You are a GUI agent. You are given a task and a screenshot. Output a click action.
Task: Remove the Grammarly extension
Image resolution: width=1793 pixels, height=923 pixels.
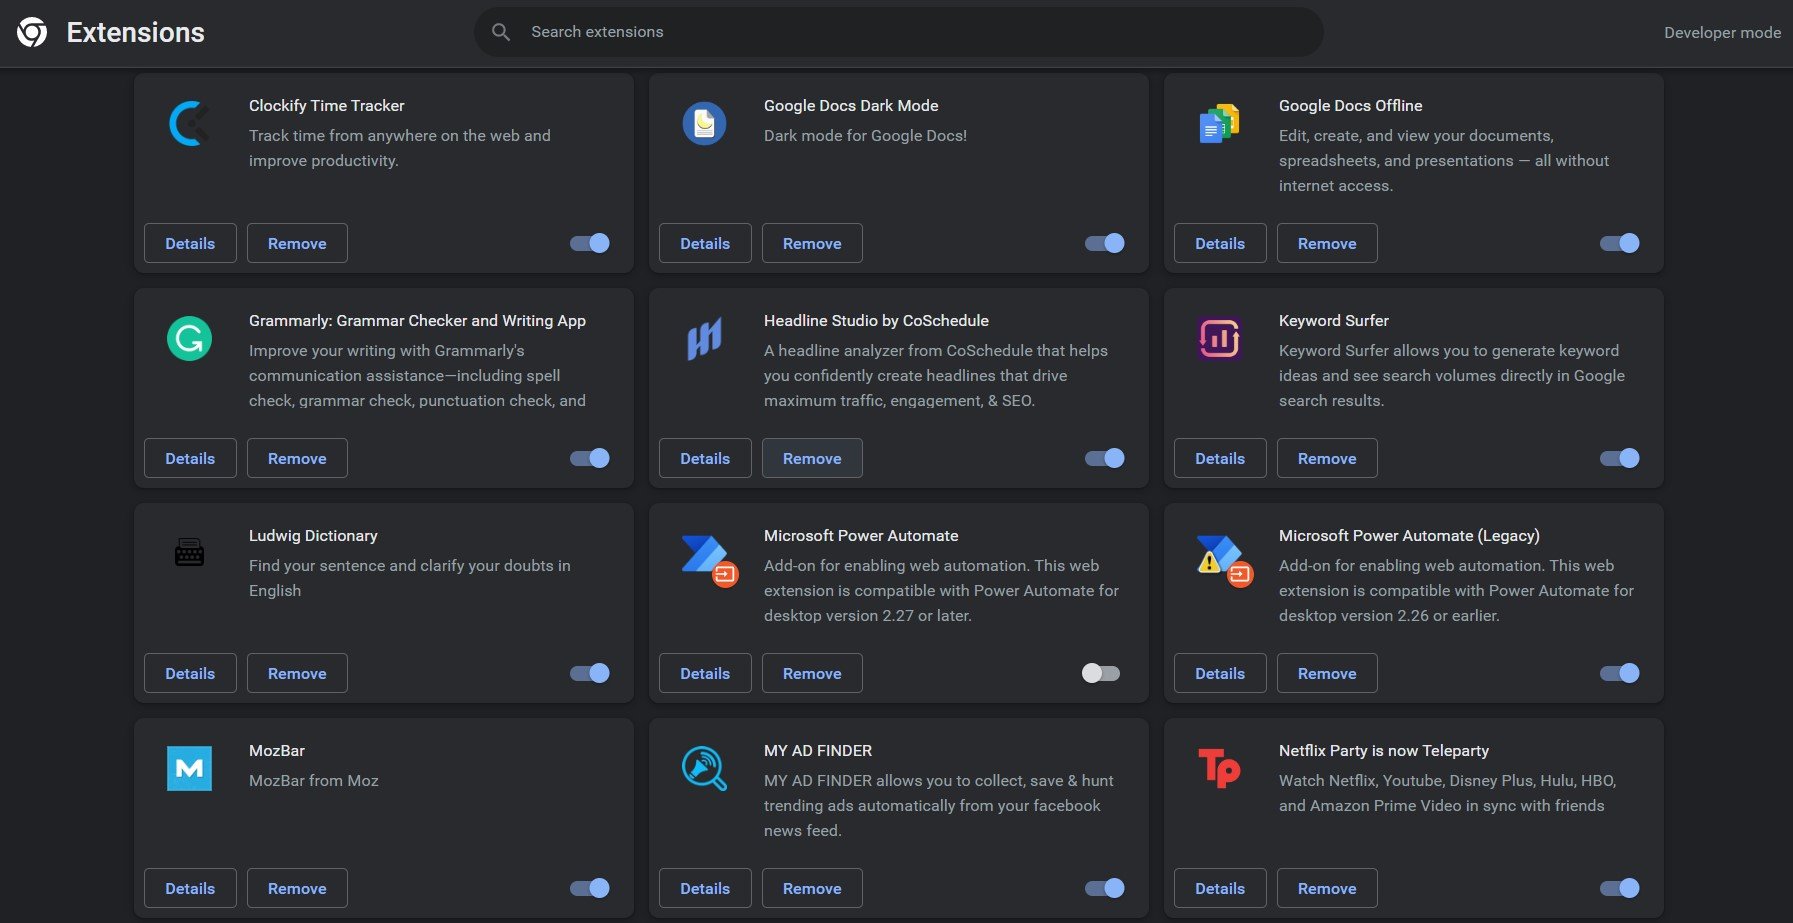(297, 458)
